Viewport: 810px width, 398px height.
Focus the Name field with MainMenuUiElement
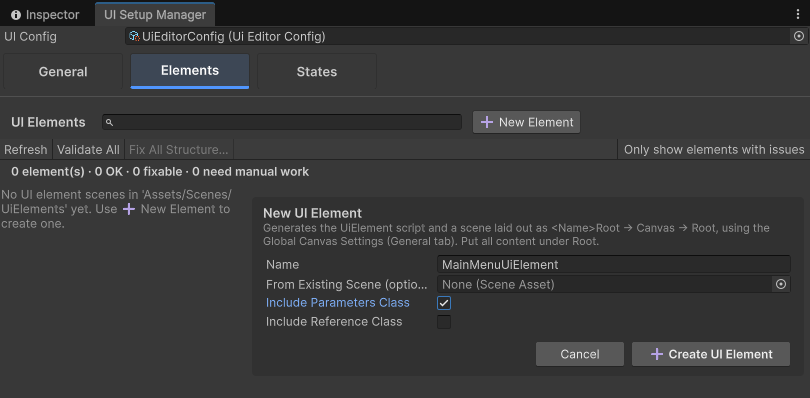tap(614, 265)
